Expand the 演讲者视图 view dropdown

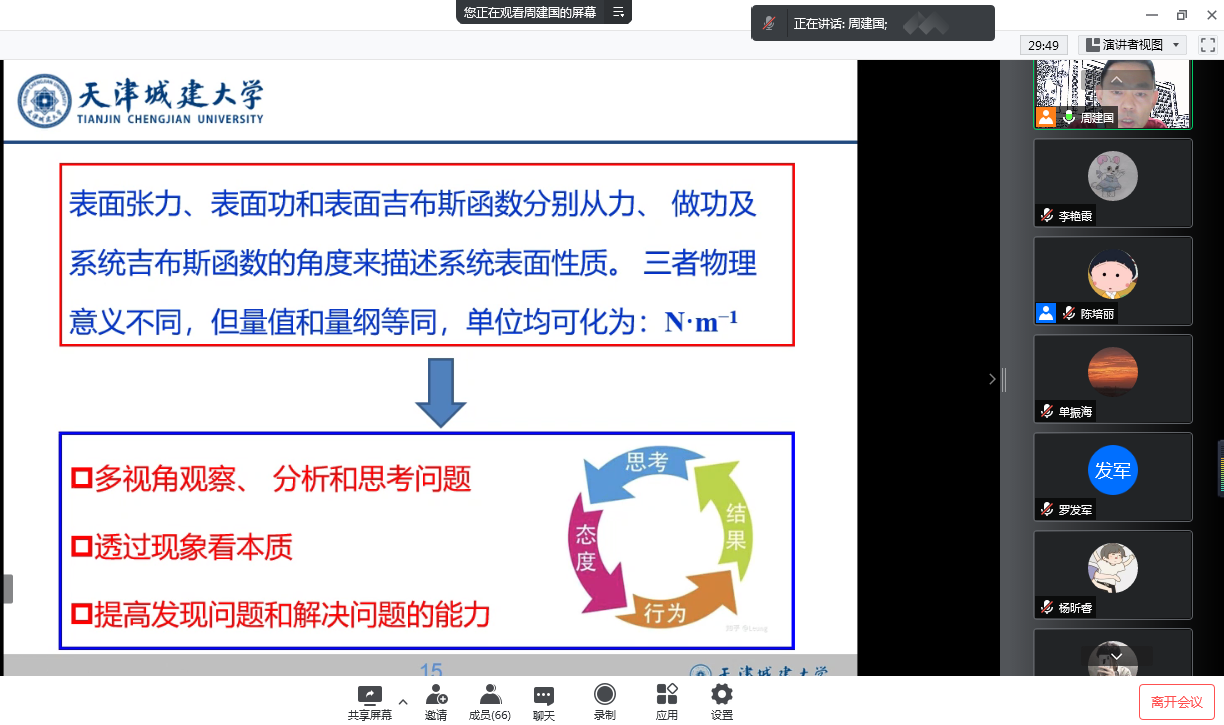[1176, 45]
